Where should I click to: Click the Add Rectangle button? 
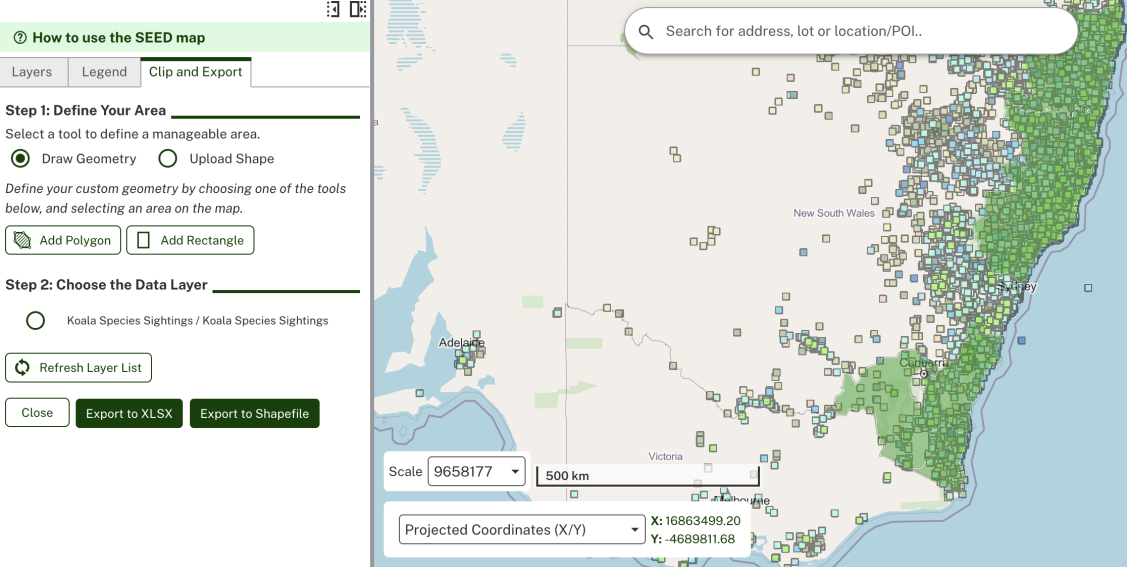[190, 240]
